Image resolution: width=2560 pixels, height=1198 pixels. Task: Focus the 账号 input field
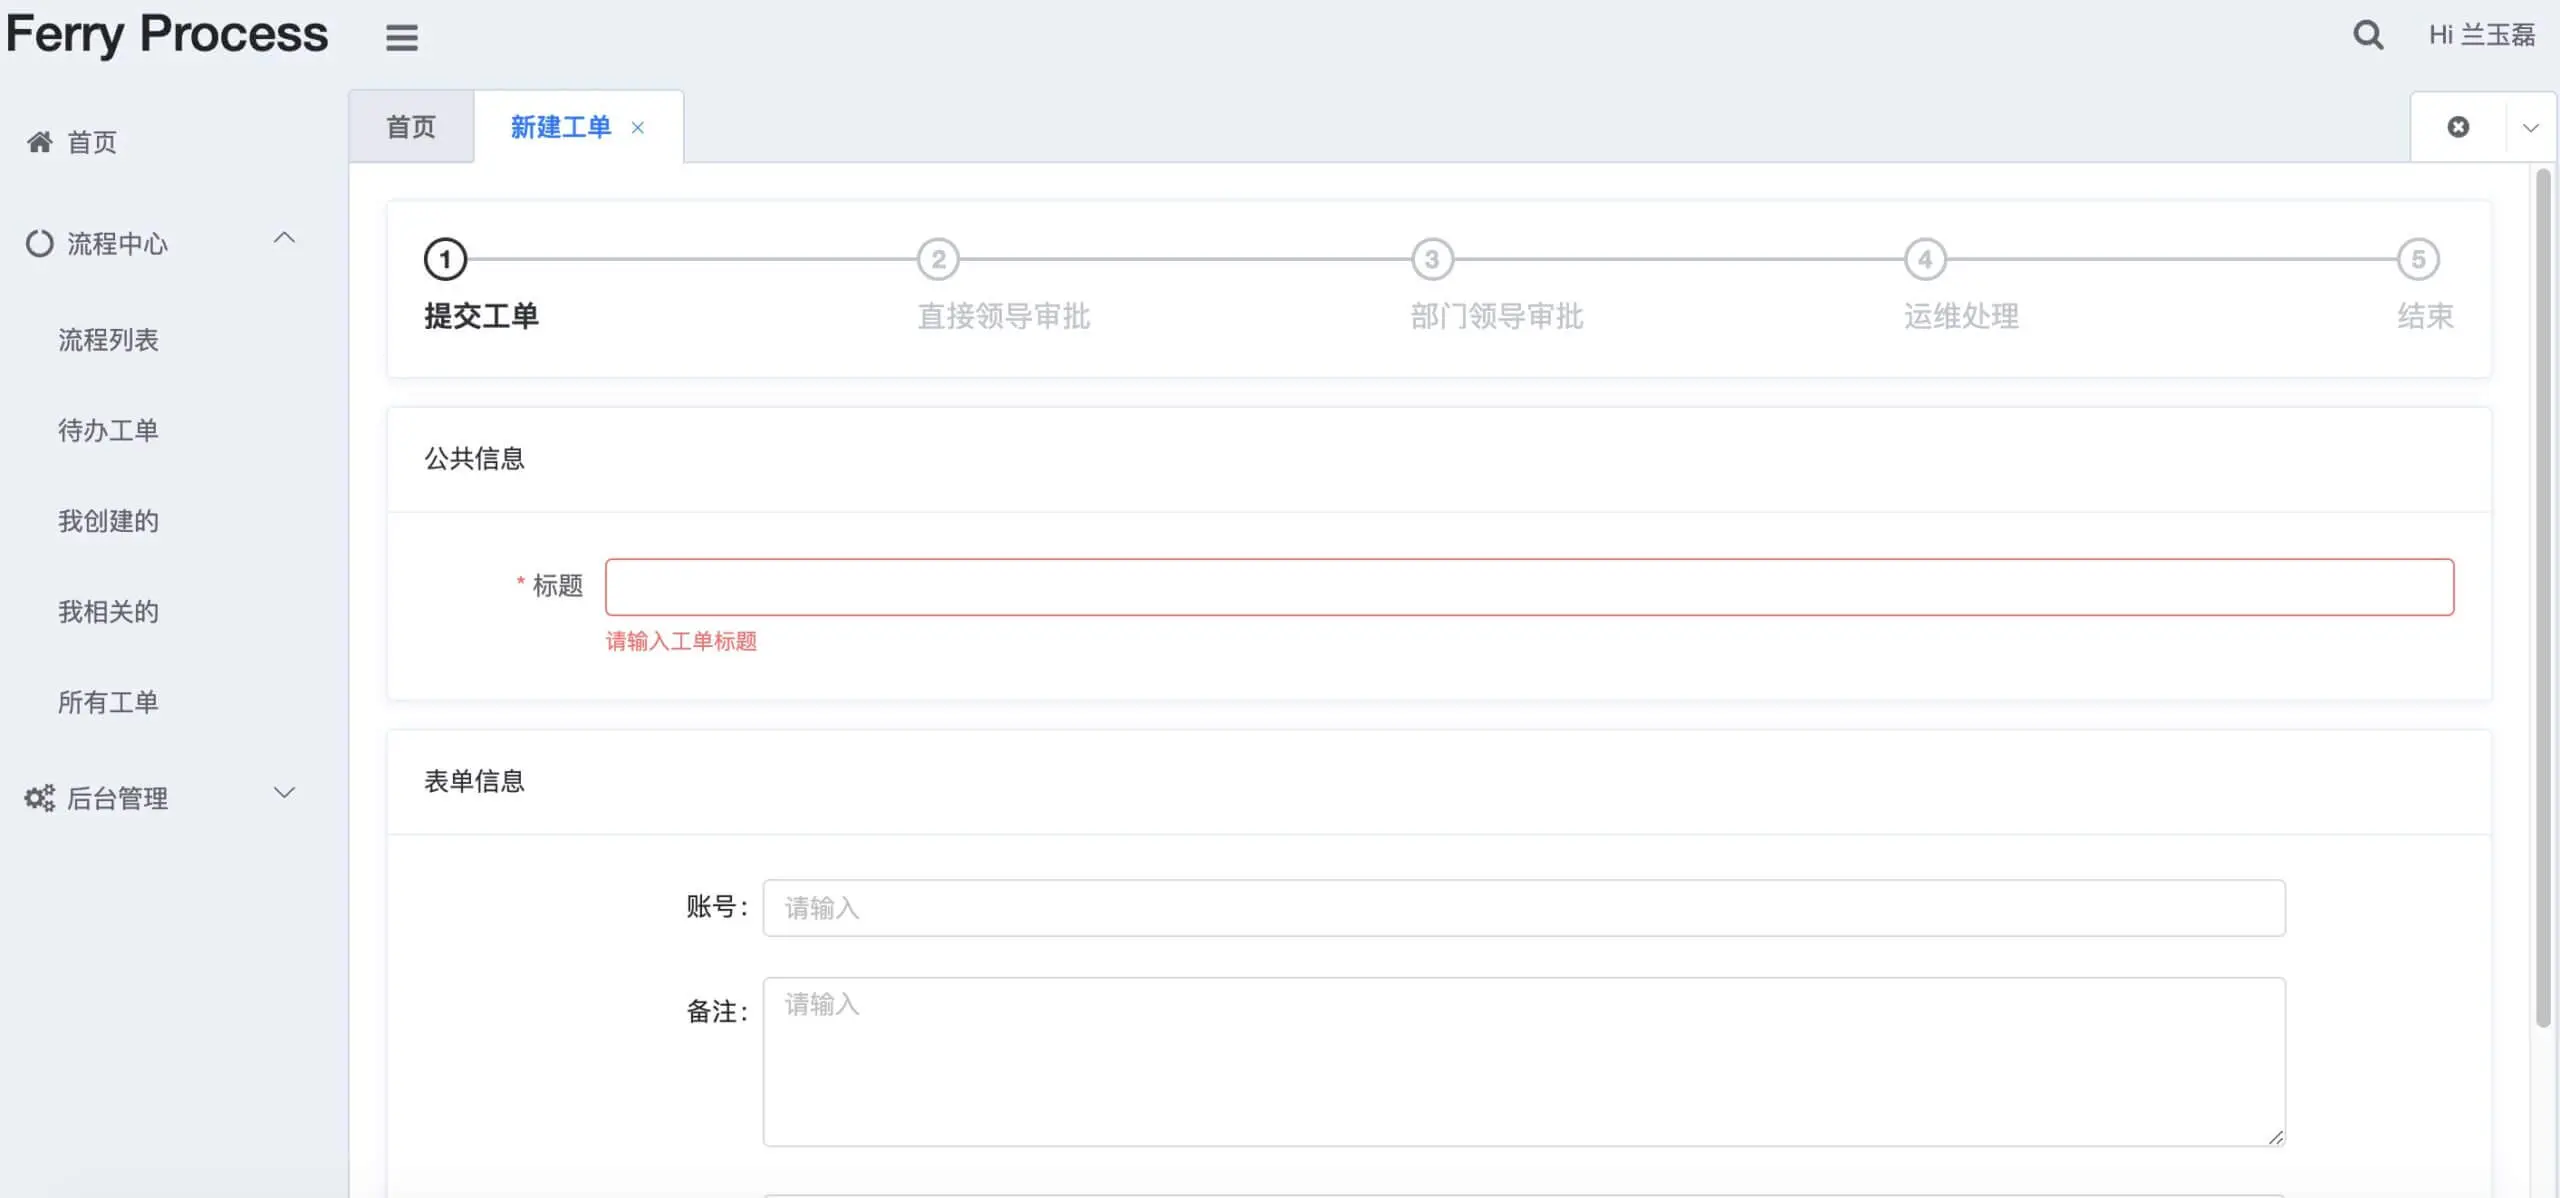pyautogui.click(x=1523, y=908)
